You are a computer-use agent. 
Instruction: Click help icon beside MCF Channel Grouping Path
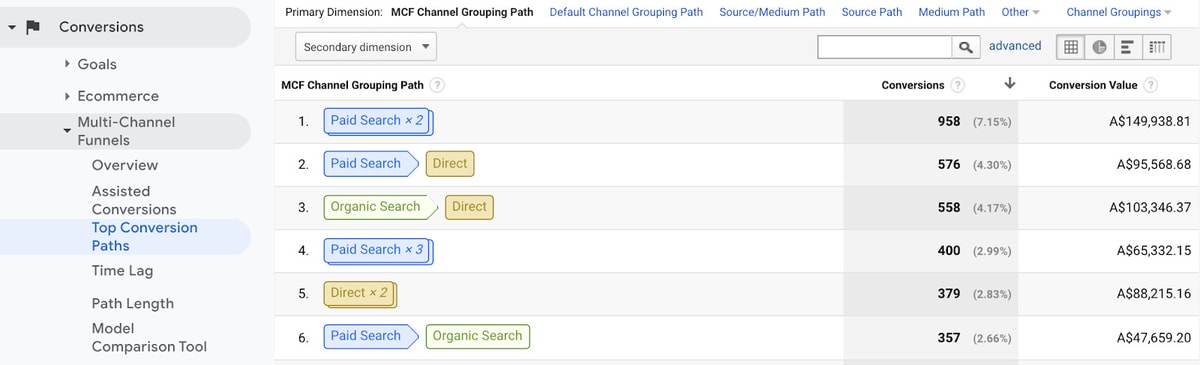[x=438, y=85]
